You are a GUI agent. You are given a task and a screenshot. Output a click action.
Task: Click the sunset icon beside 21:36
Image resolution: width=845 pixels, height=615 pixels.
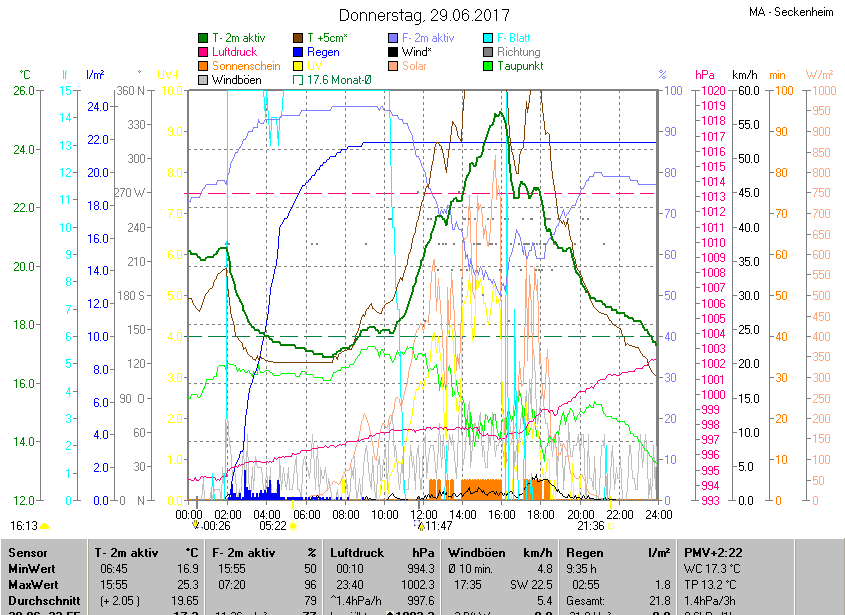[611, 526]
